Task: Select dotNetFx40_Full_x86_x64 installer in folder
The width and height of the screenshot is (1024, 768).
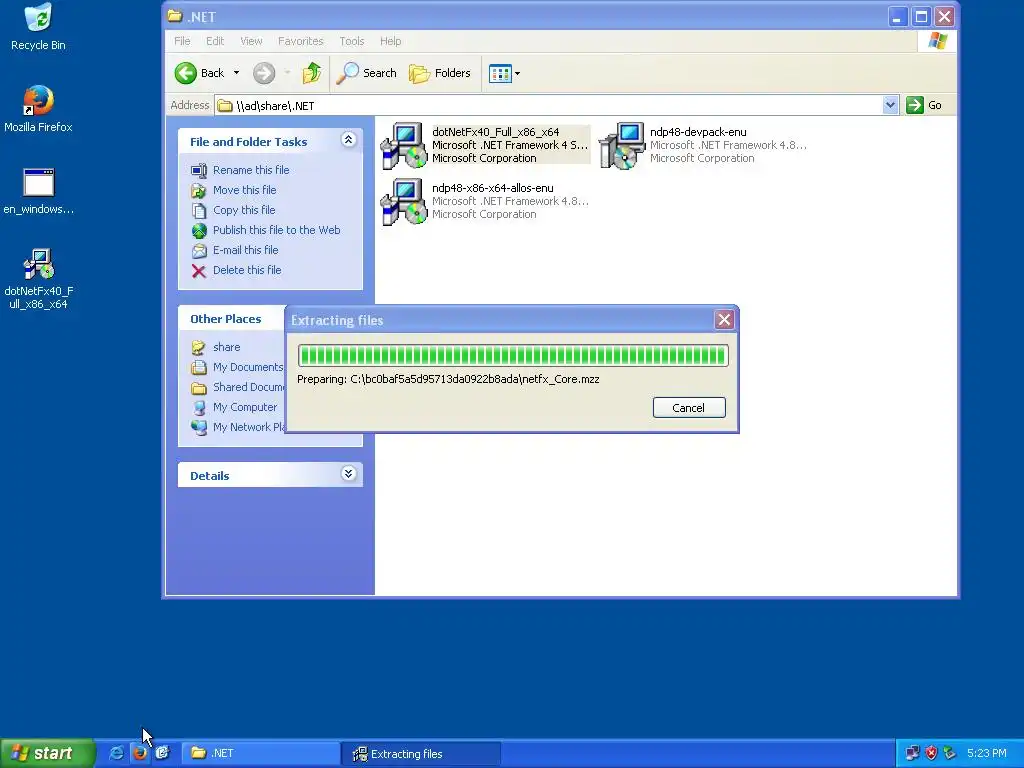Action: [485, 145]
